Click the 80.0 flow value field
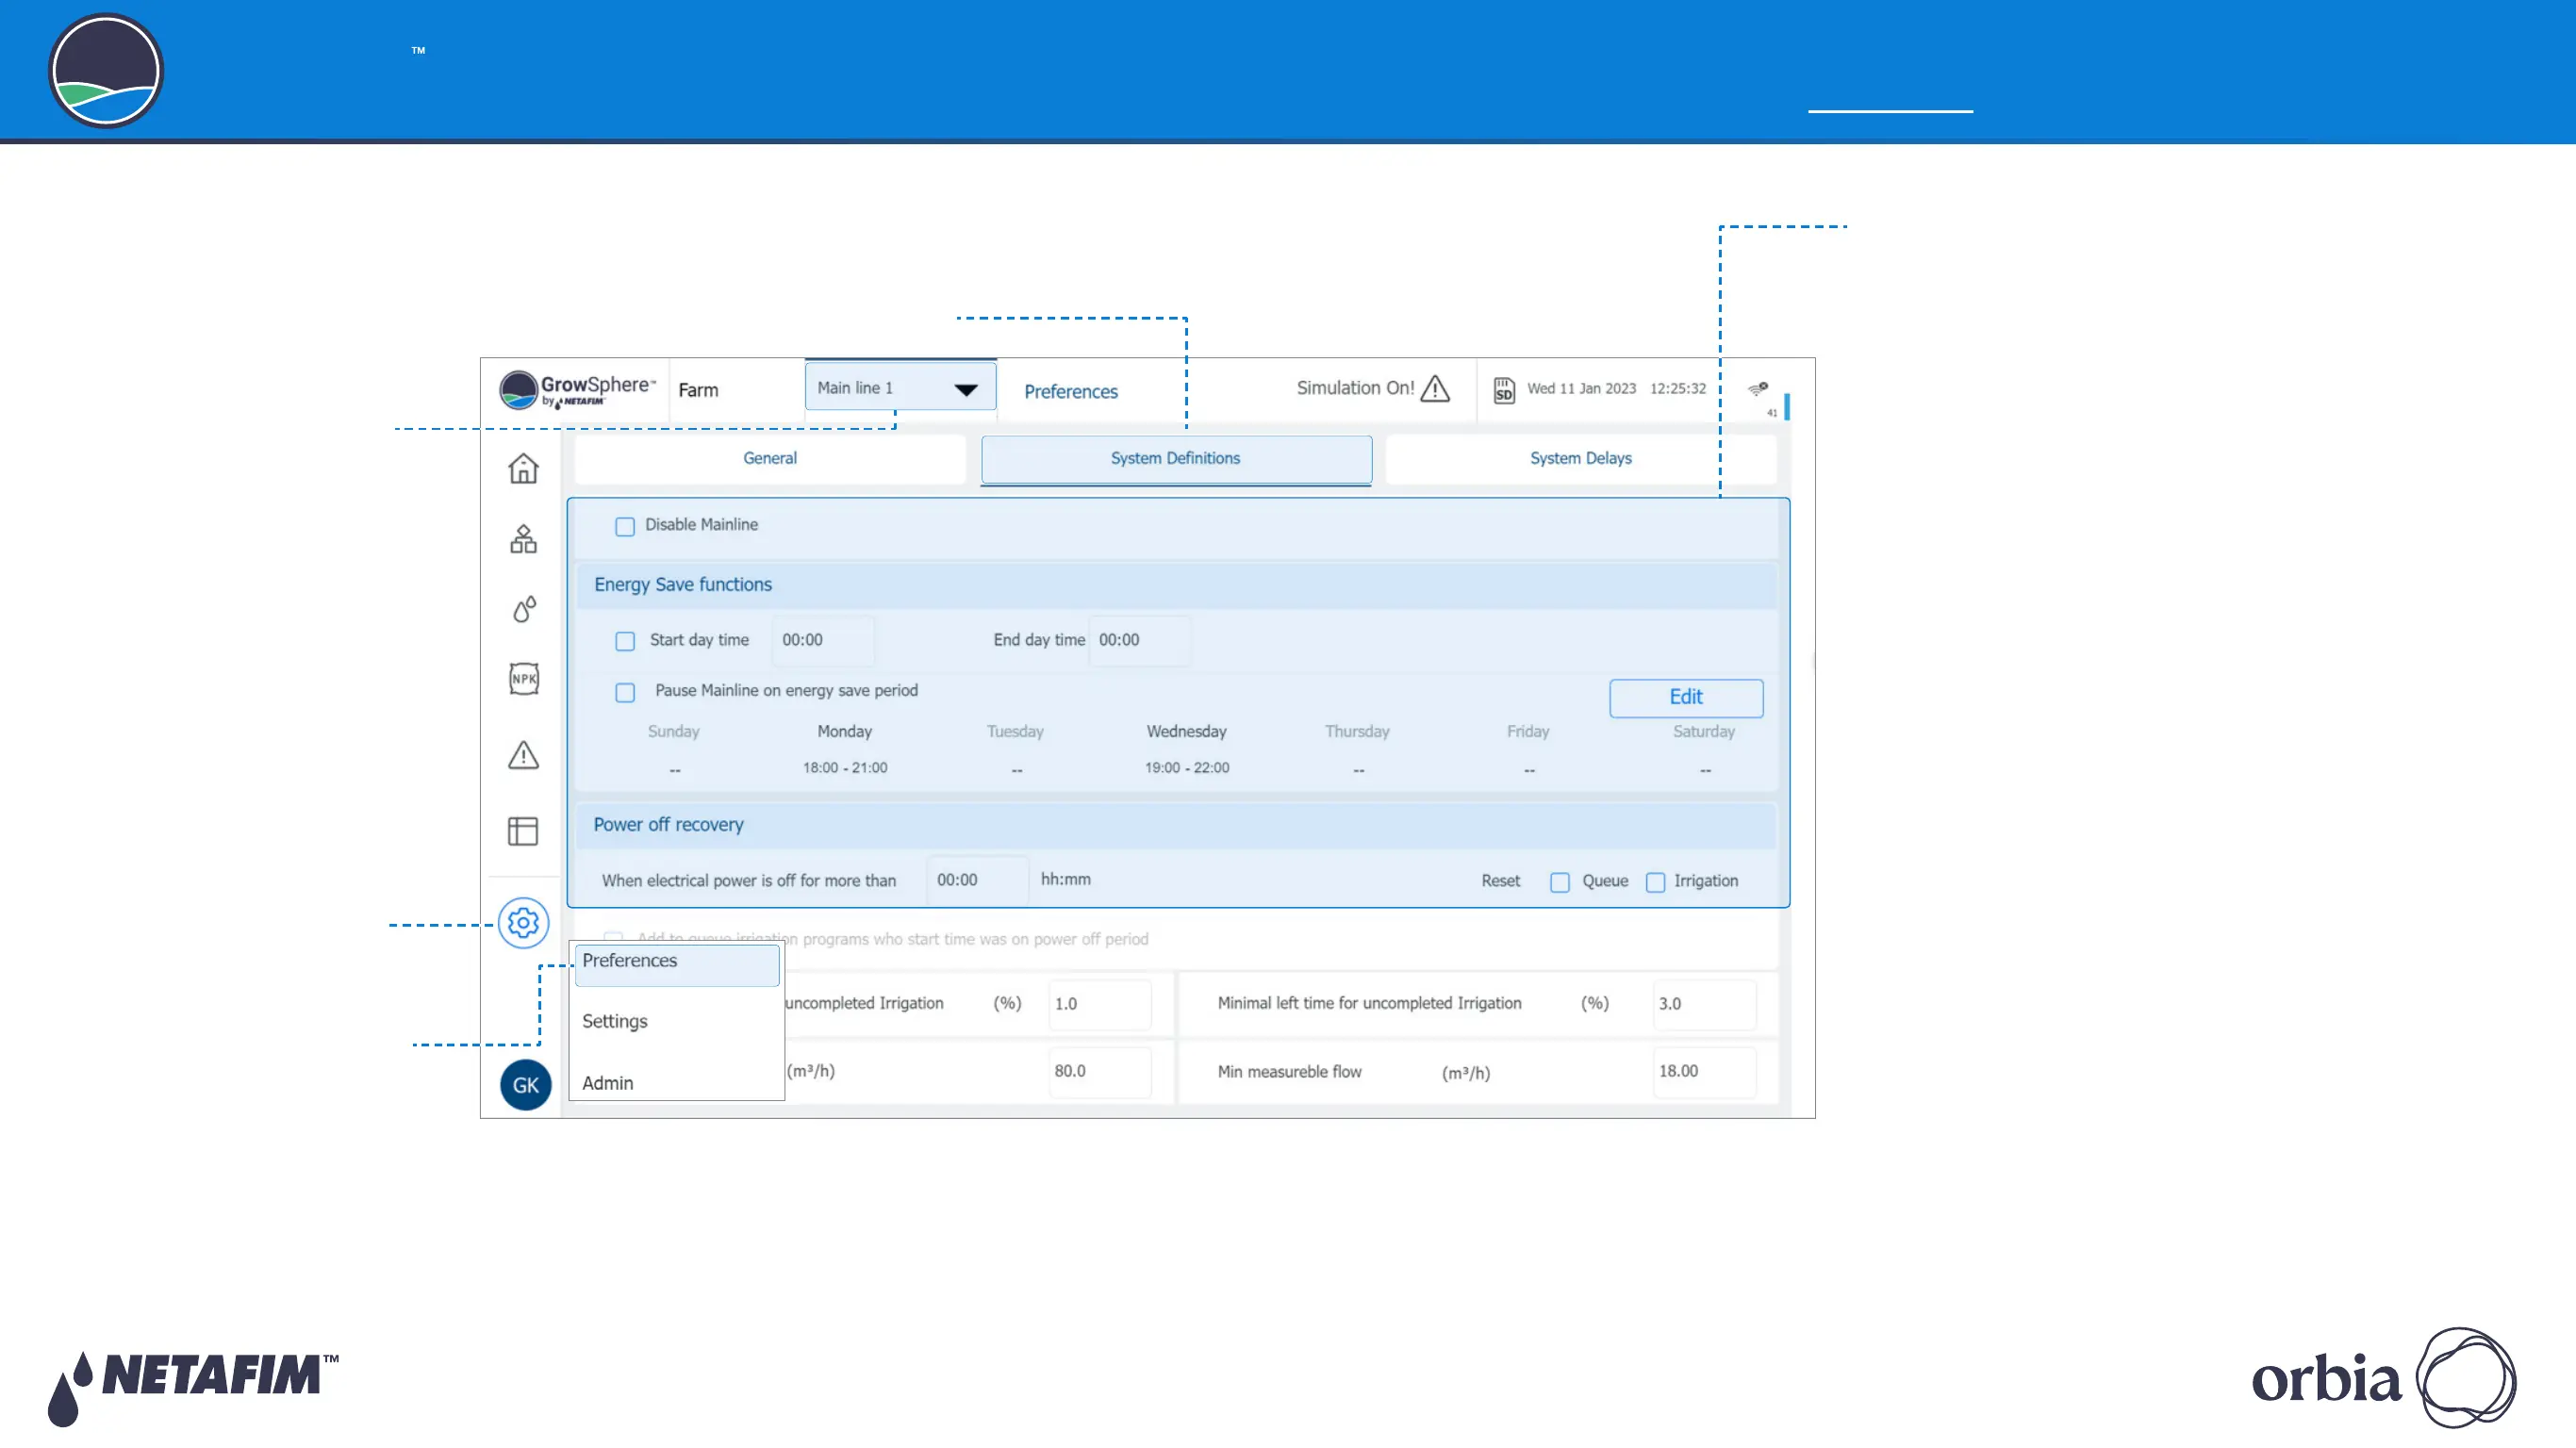The width and height of the screenshot is (2576, 1448). [x=1100, y=1071]
